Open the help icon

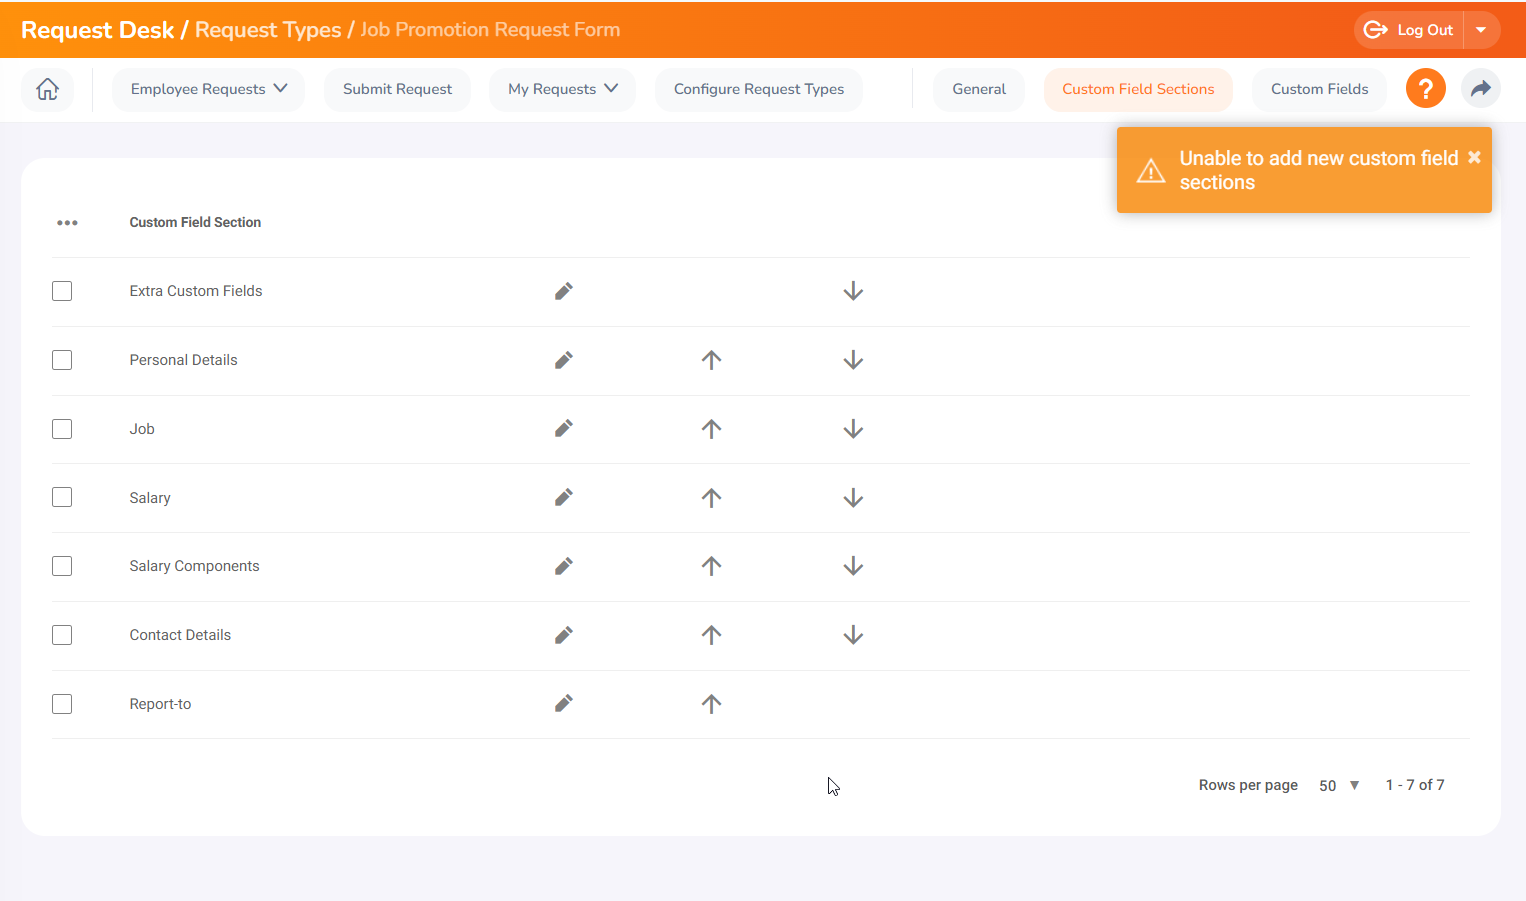tap(1425, 88)
